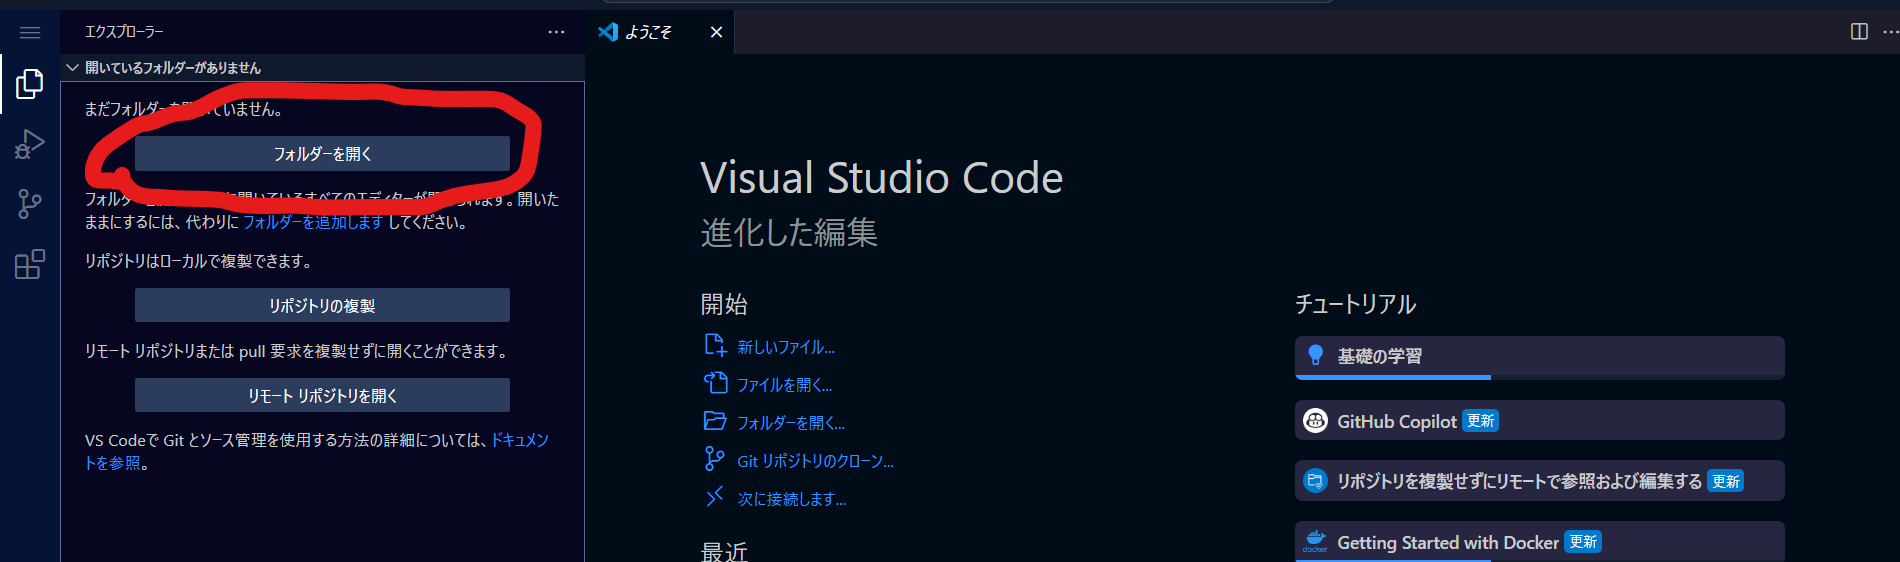
Task: Click the remote repository walkthrough icon
Action: pyautogui.click(x=1315, y=481)
